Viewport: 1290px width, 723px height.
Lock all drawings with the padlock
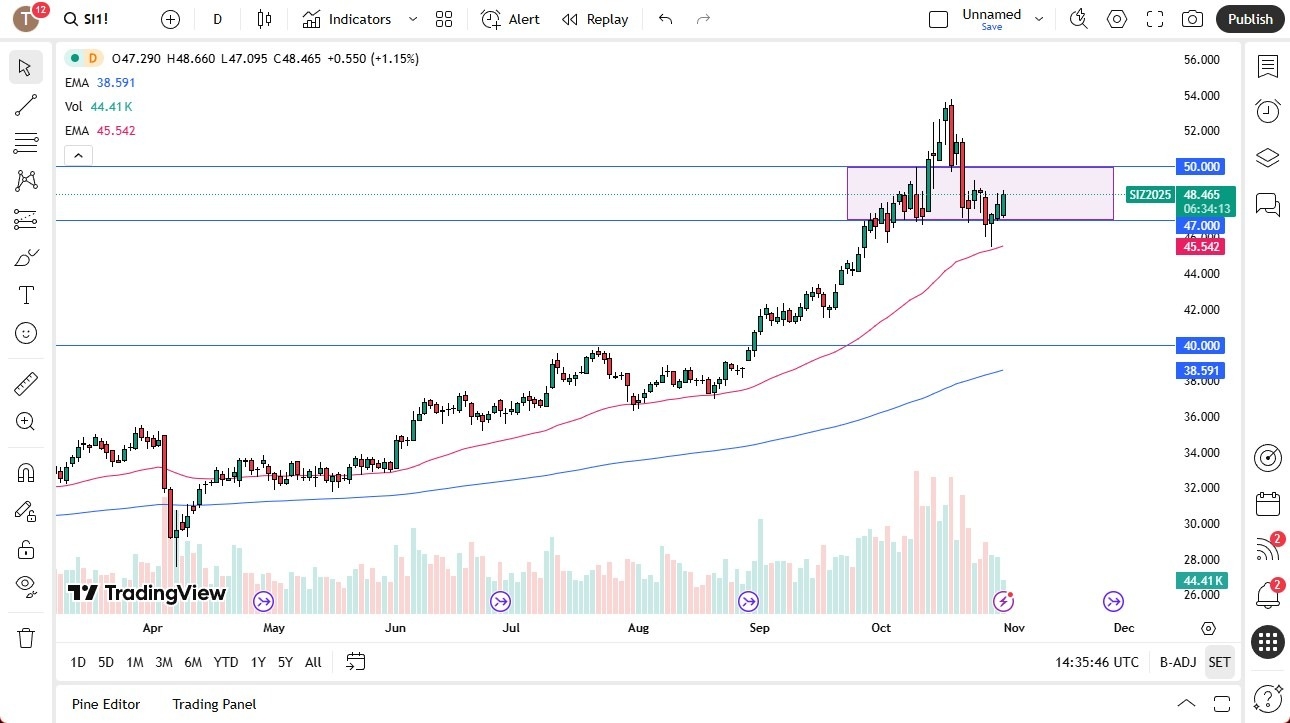(x=26, y=549)
